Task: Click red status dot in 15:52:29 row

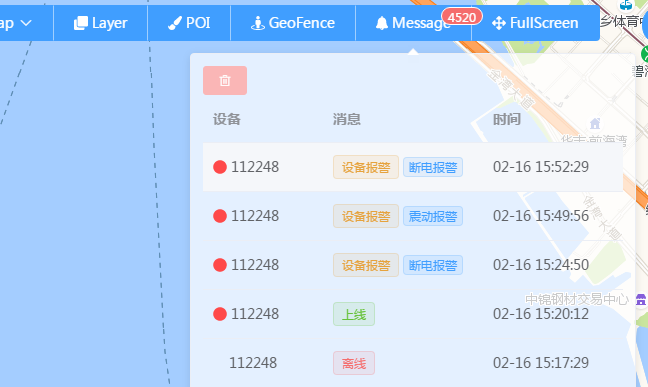Action: 220,167
